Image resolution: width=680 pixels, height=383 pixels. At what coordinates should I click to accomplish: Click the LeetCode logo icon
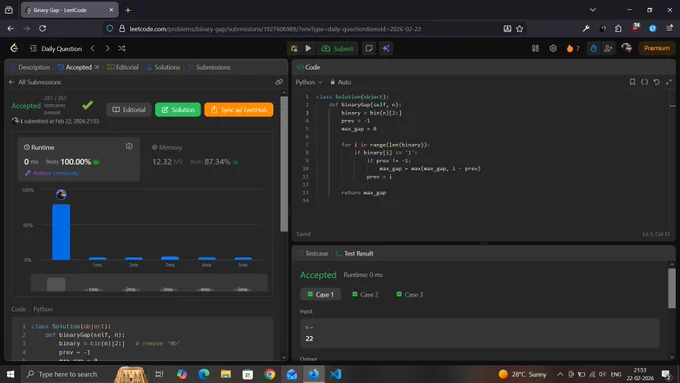(14, 48)
